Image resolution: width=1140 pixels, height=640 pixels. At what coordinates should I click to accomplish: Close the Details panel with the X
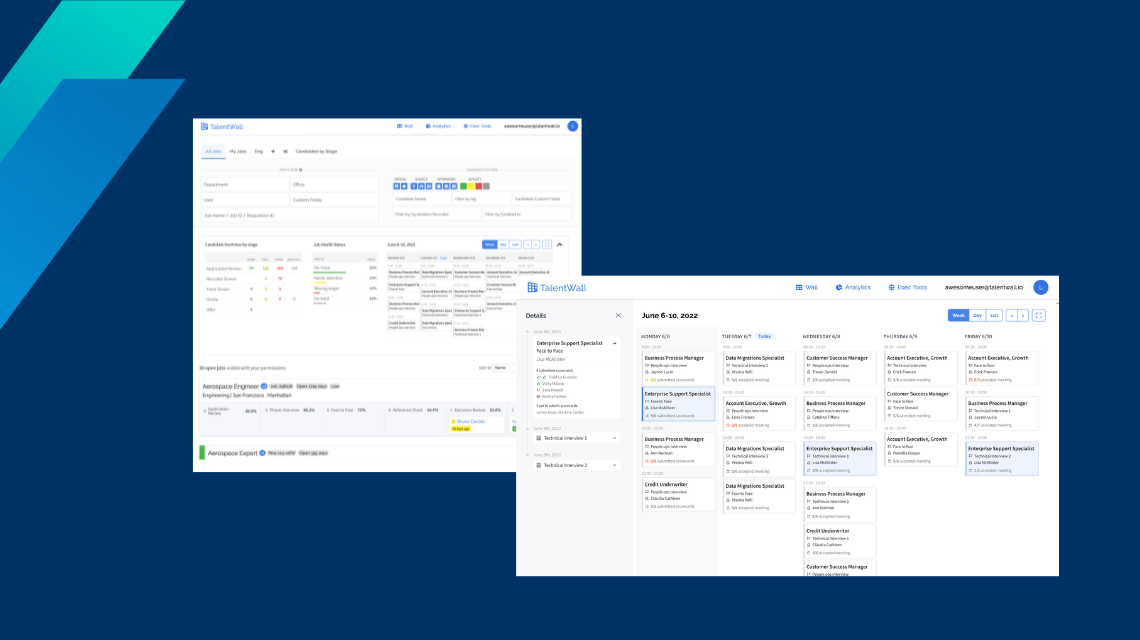click(618, 315)
